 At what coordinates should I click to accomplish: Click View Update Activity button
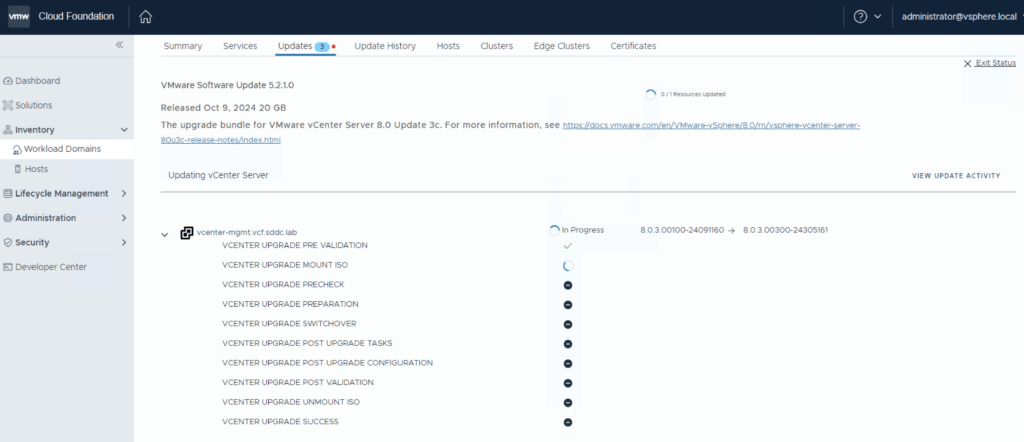point(955,175)
